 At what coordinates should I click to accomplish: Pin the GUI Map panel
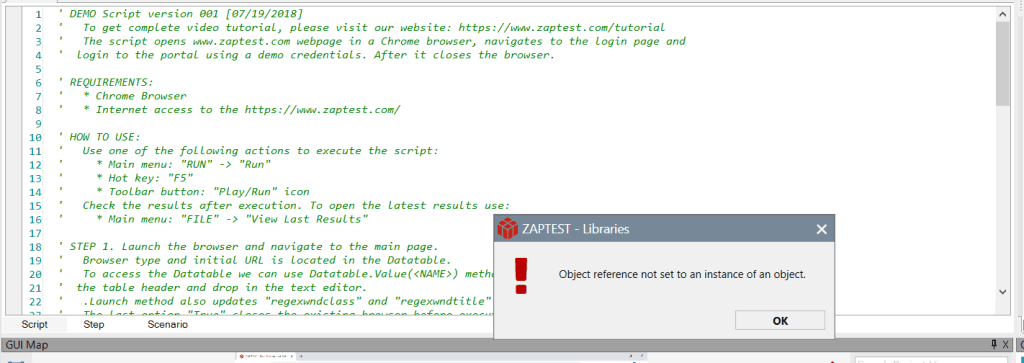pyautogui.click(x=994, y=345)
